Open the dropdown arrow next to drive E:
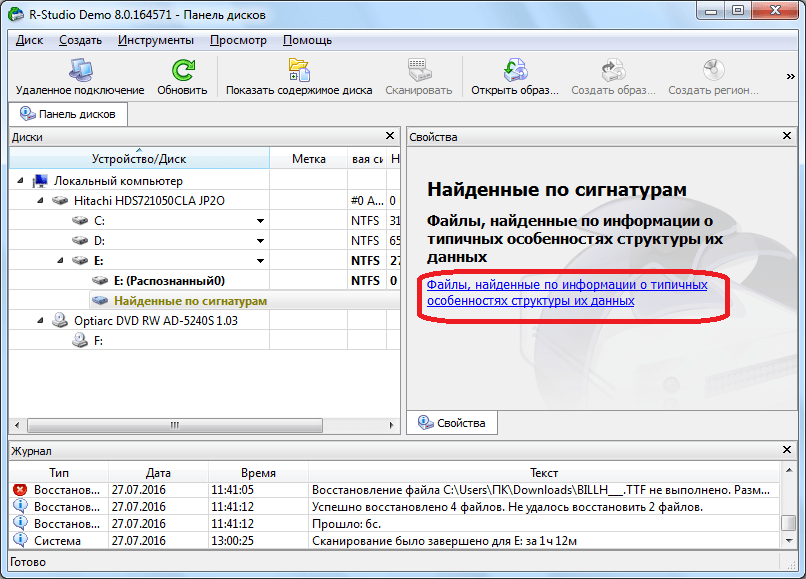Screen dimensions: 806x579 pos(260,261)
